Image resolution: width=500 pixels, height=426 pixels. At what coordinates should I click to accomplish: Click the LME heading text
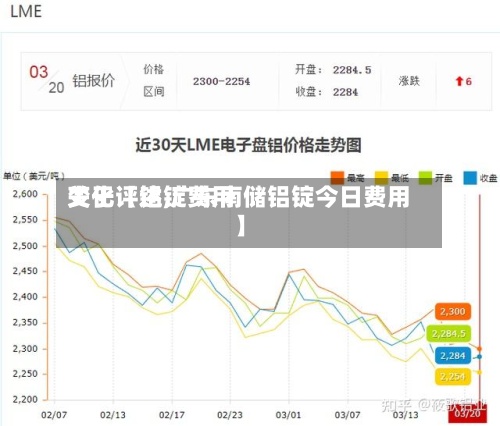click(26, 11)
